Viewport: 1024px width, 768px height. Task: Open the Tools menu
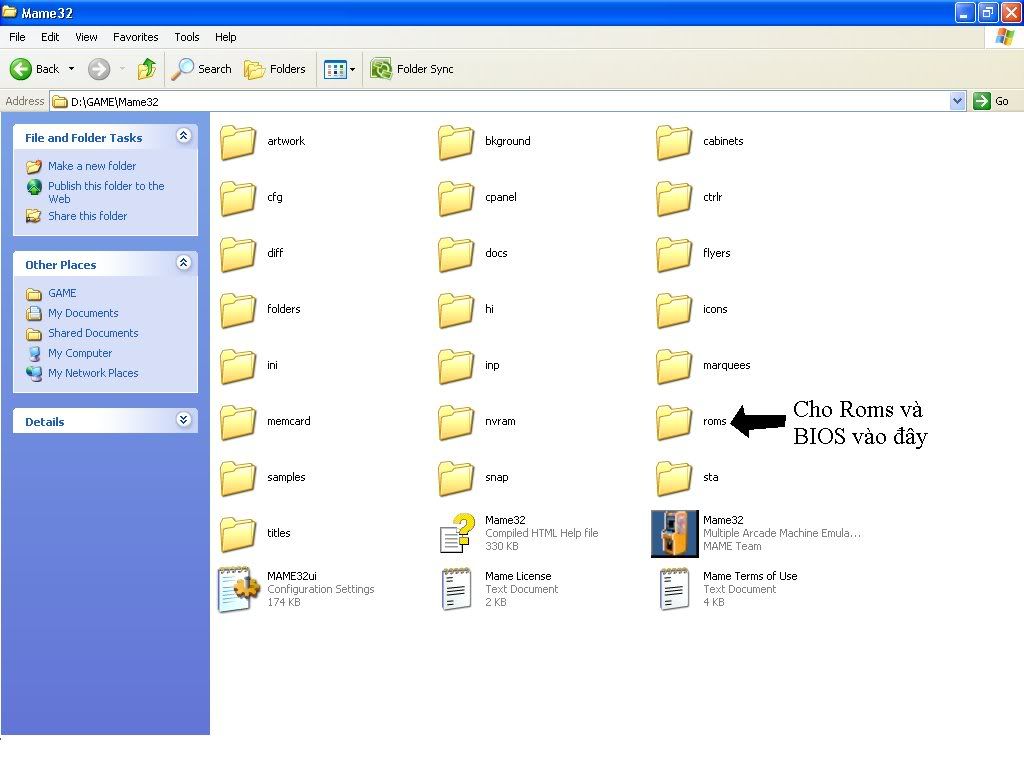click(x=187, y=37)
